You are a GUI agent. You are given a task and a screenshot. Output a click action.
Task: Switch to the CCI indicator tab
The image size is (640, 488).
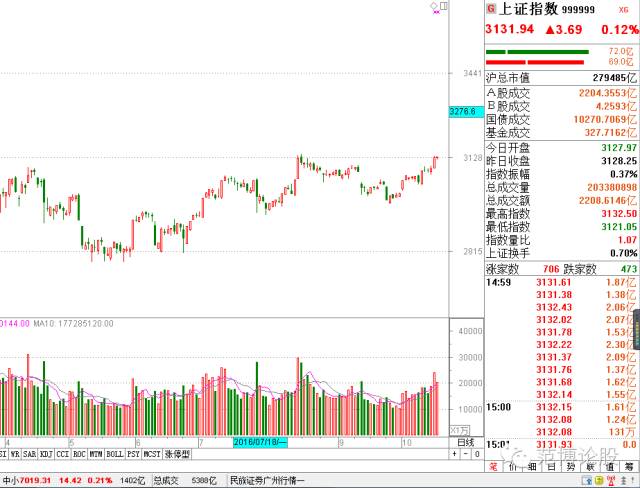[x=62, y=454]
